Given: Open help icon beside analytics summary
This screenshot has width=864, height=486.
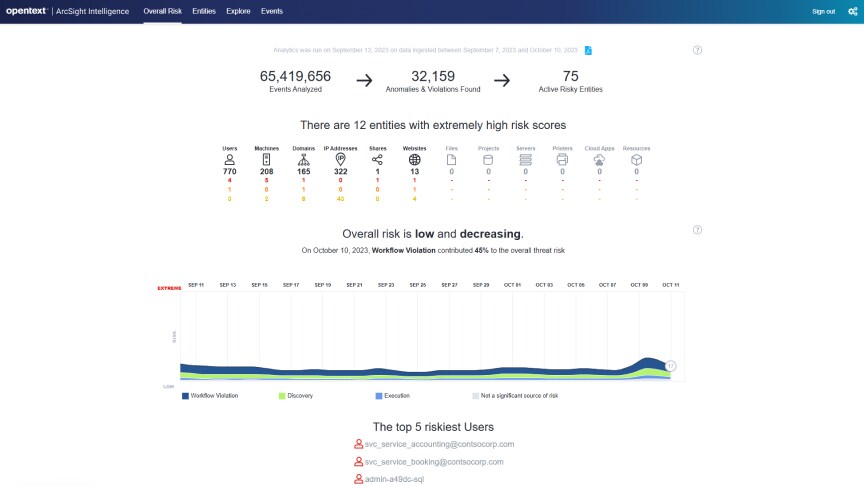Looking at the screenshot, I should [x=697, y=50].
